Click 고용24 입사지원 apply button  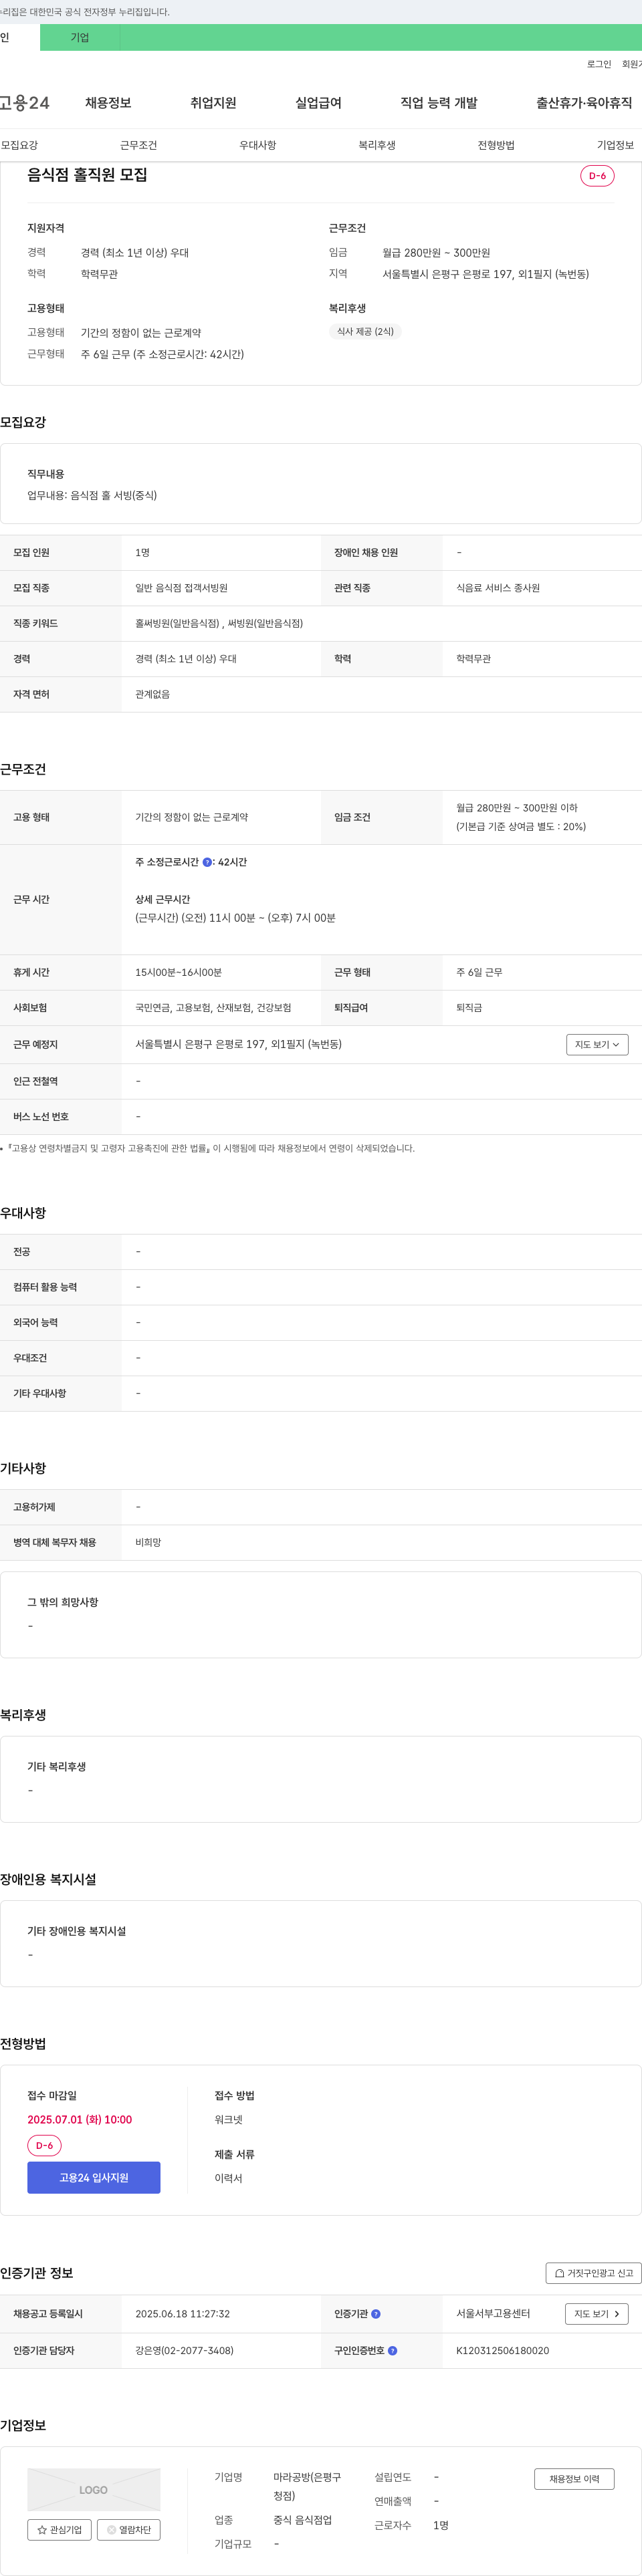tap(94, 2177)
